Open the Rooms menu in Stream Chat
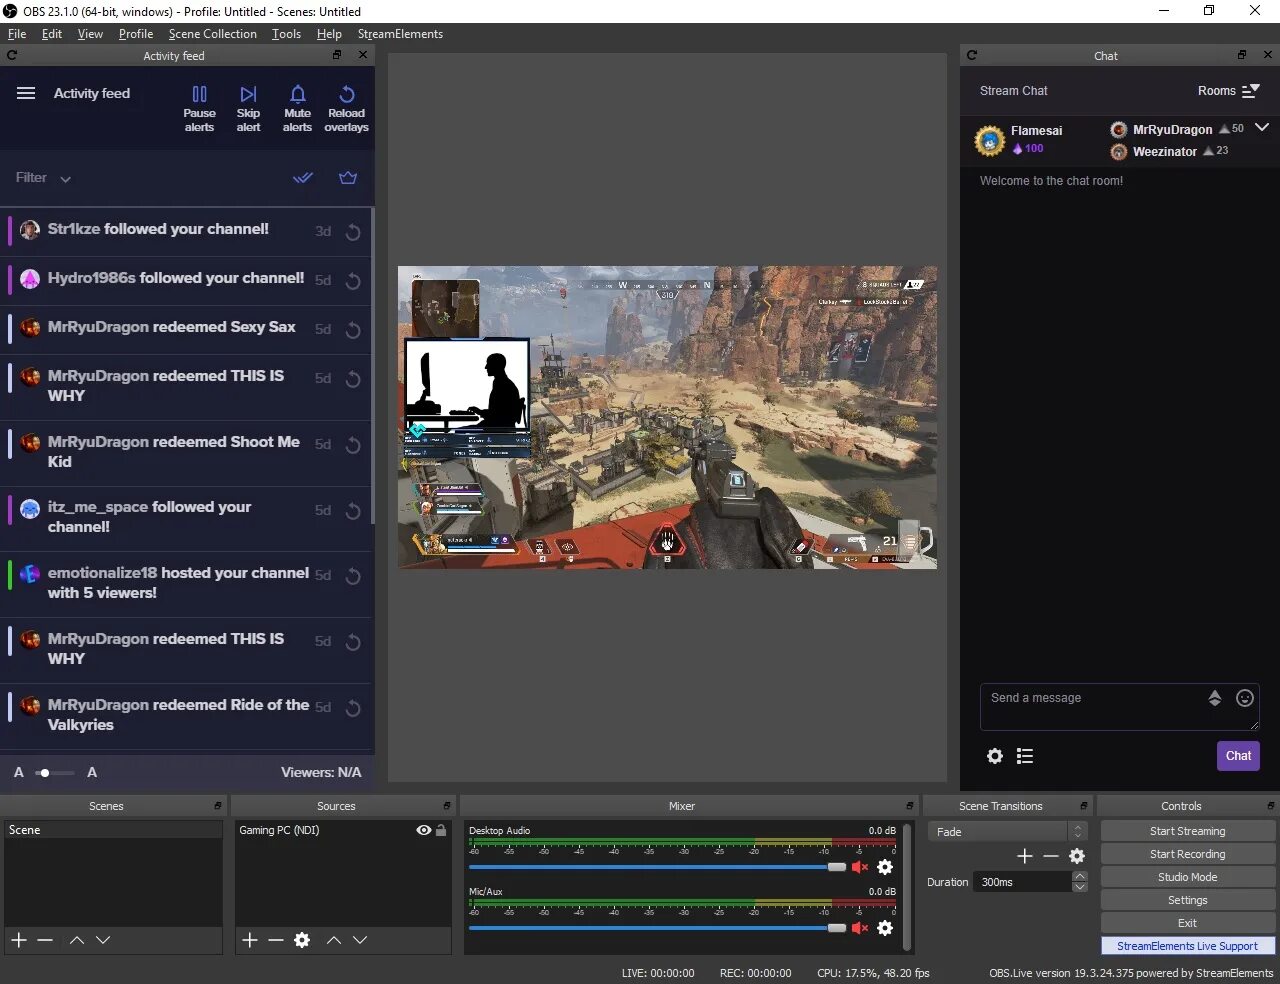The width and height of the screenshot is (1280, 984). point(1229,91)
